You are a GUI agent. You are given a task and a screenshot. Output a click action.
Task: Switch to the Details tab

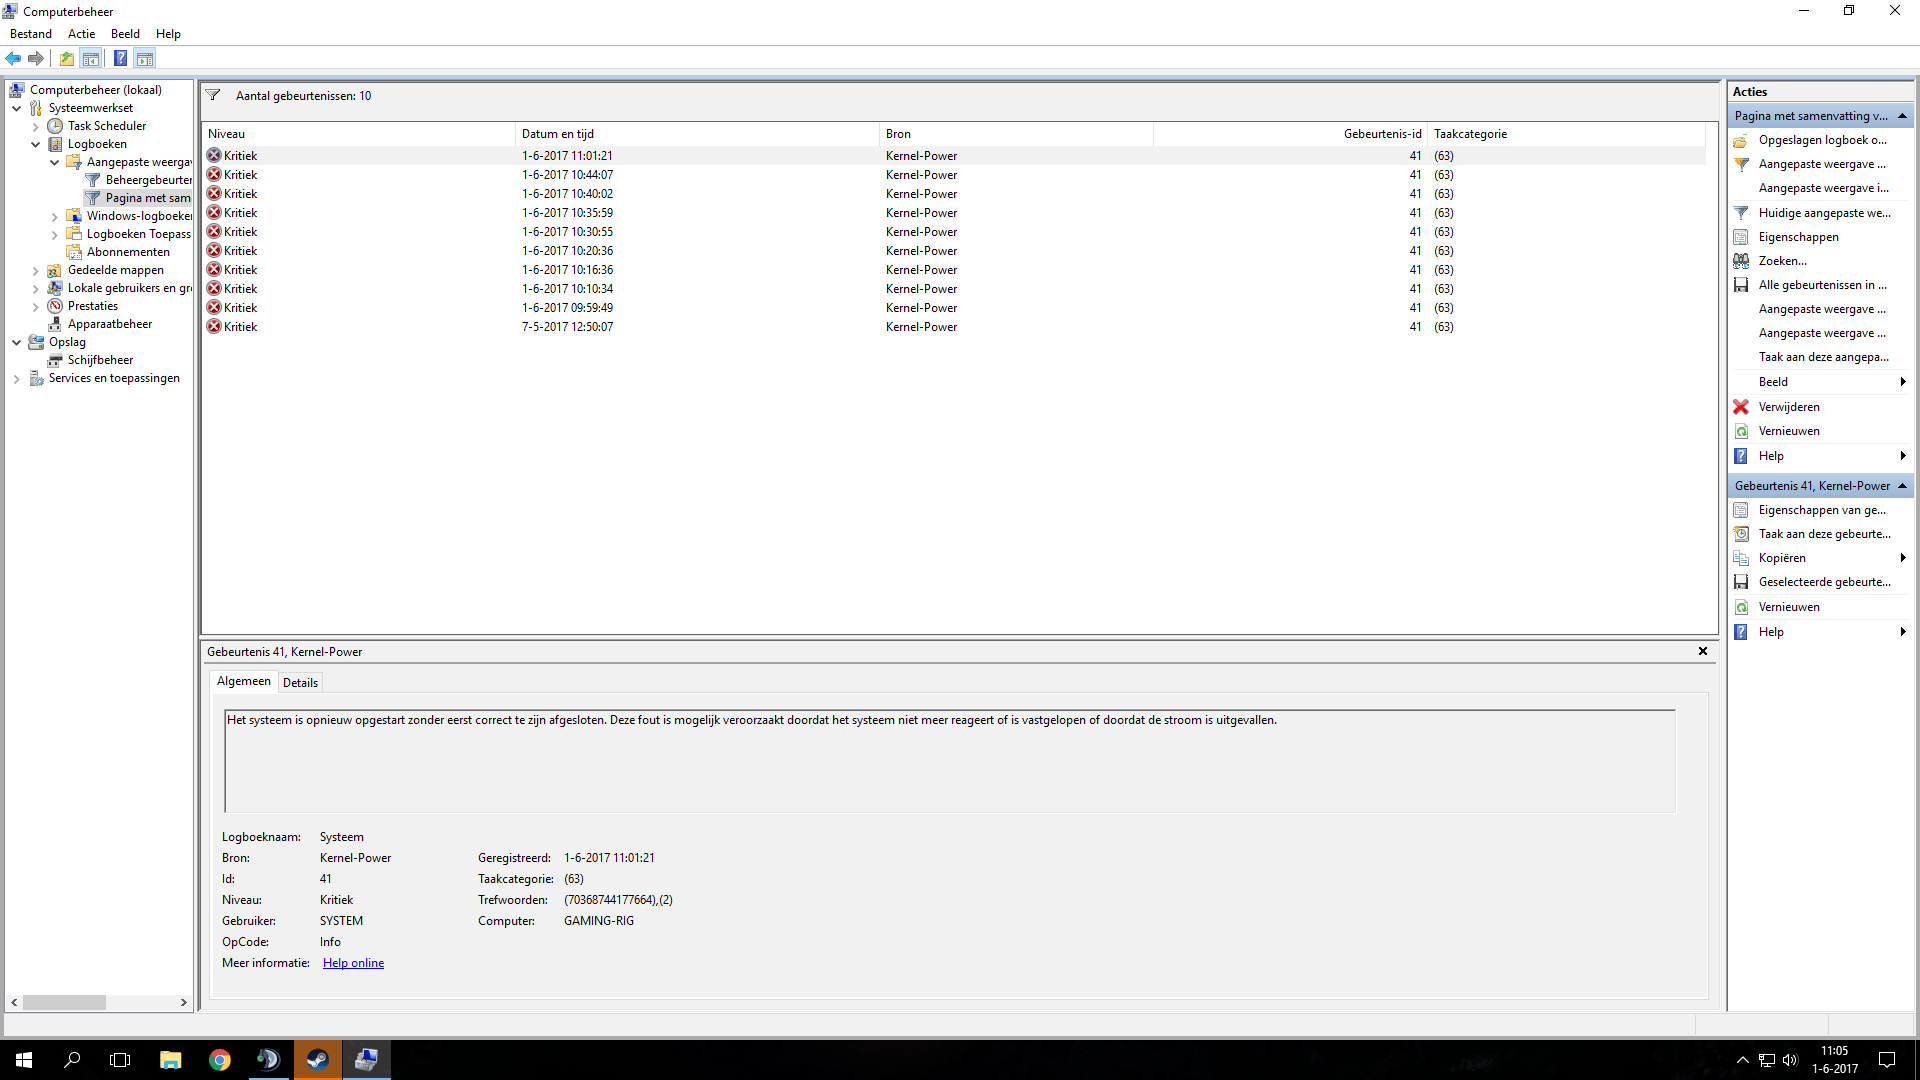[300, 683]
